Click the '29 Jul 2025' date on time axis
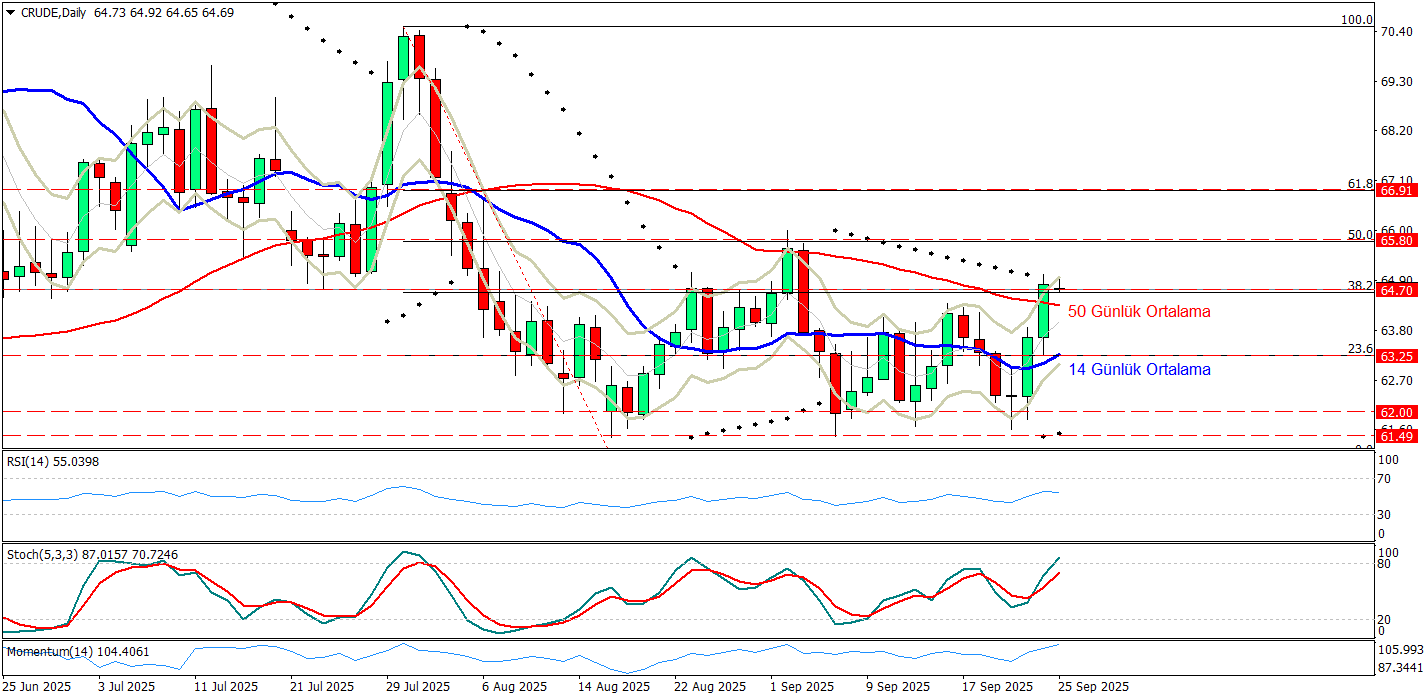Viewport: 1424px width, 699px height. [416, 687]
